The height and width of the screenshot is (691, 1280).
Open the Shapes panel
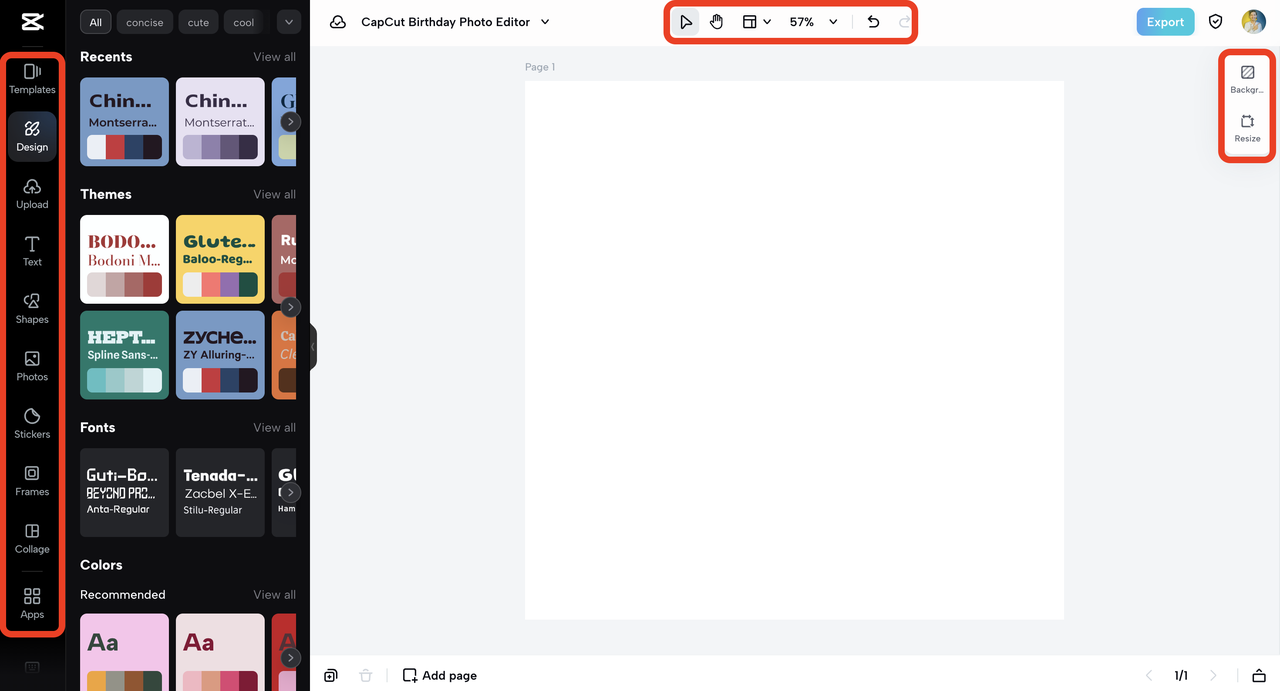[32, 309]
